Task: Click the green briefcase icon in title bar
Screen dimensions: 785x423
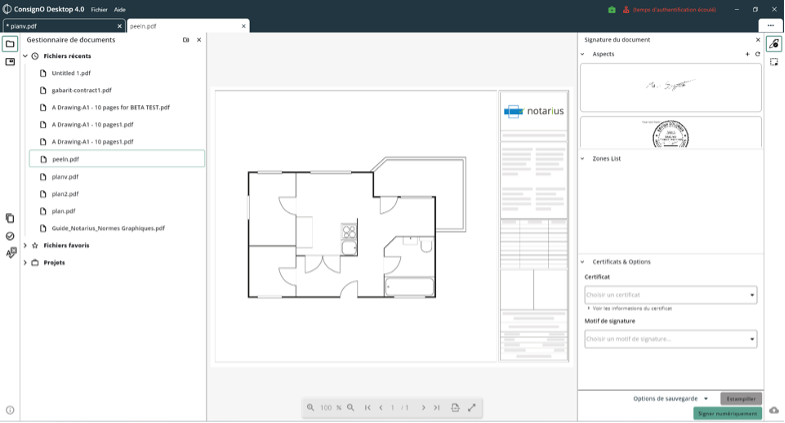Action: click(612, 10)
